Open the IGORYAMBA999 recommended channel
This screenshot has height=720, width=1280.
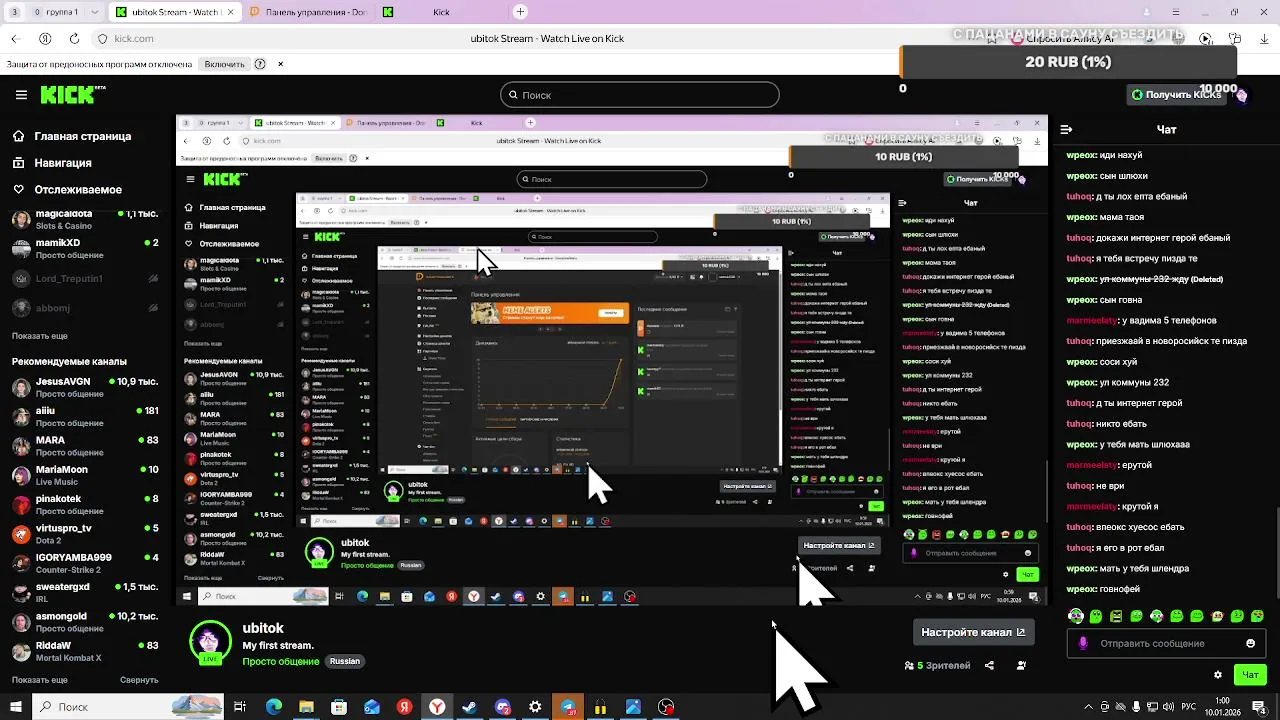pos(84,563)
